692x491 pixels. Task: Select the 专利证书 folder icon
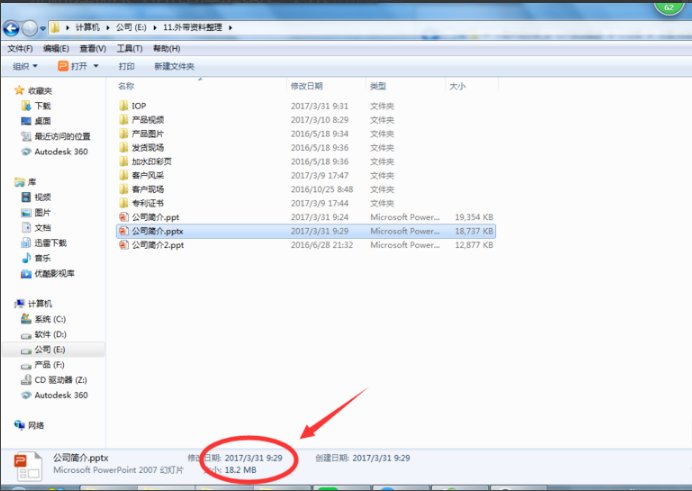[124, 203]
